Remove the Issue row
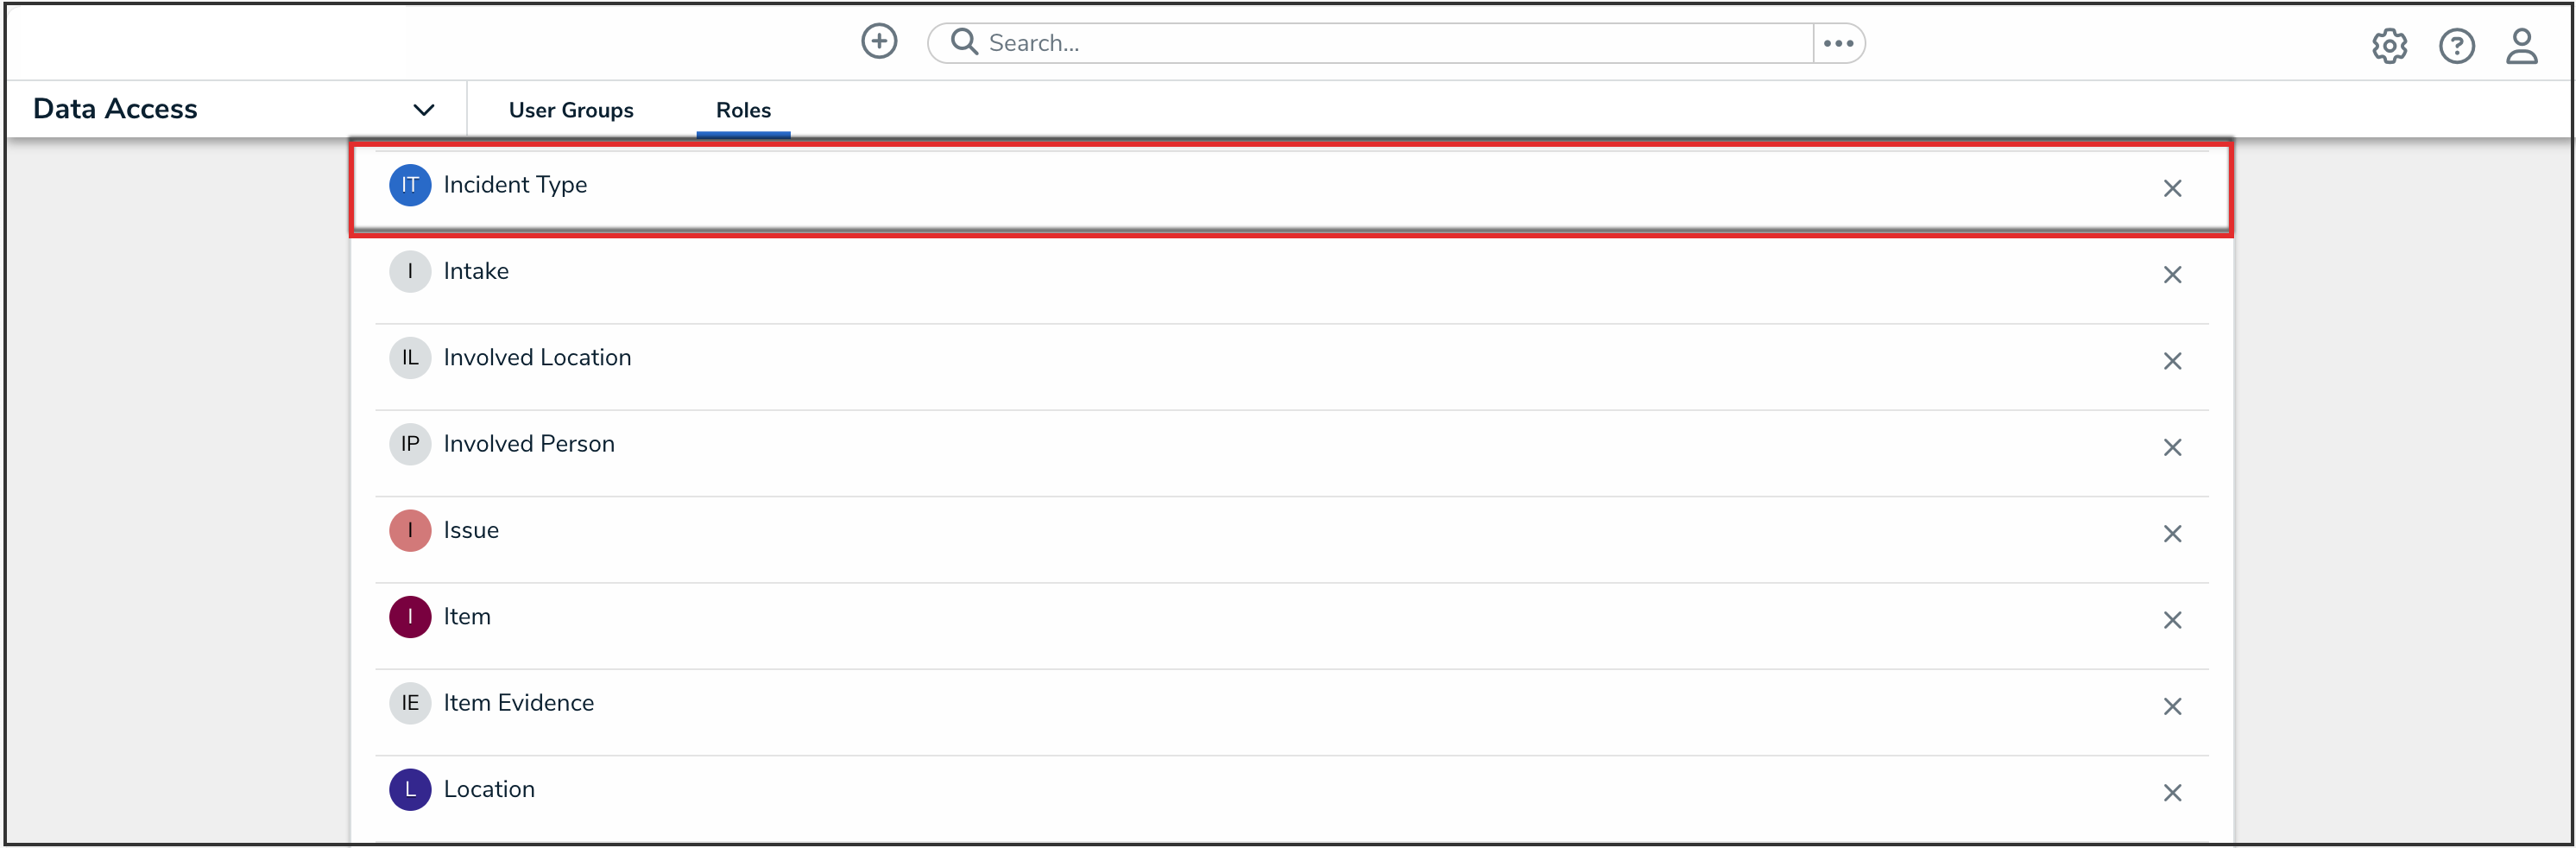 (x=2172, y=534)
